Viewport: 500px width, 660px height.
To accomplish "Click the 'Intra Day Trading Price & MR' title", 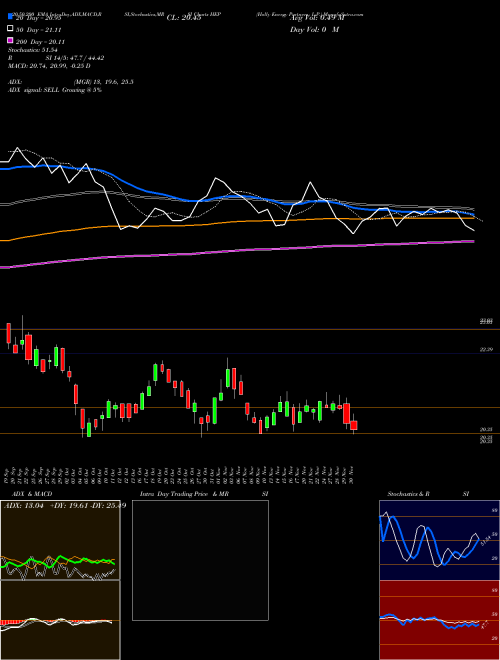I will pyautogui.click(x=184, y=494).
